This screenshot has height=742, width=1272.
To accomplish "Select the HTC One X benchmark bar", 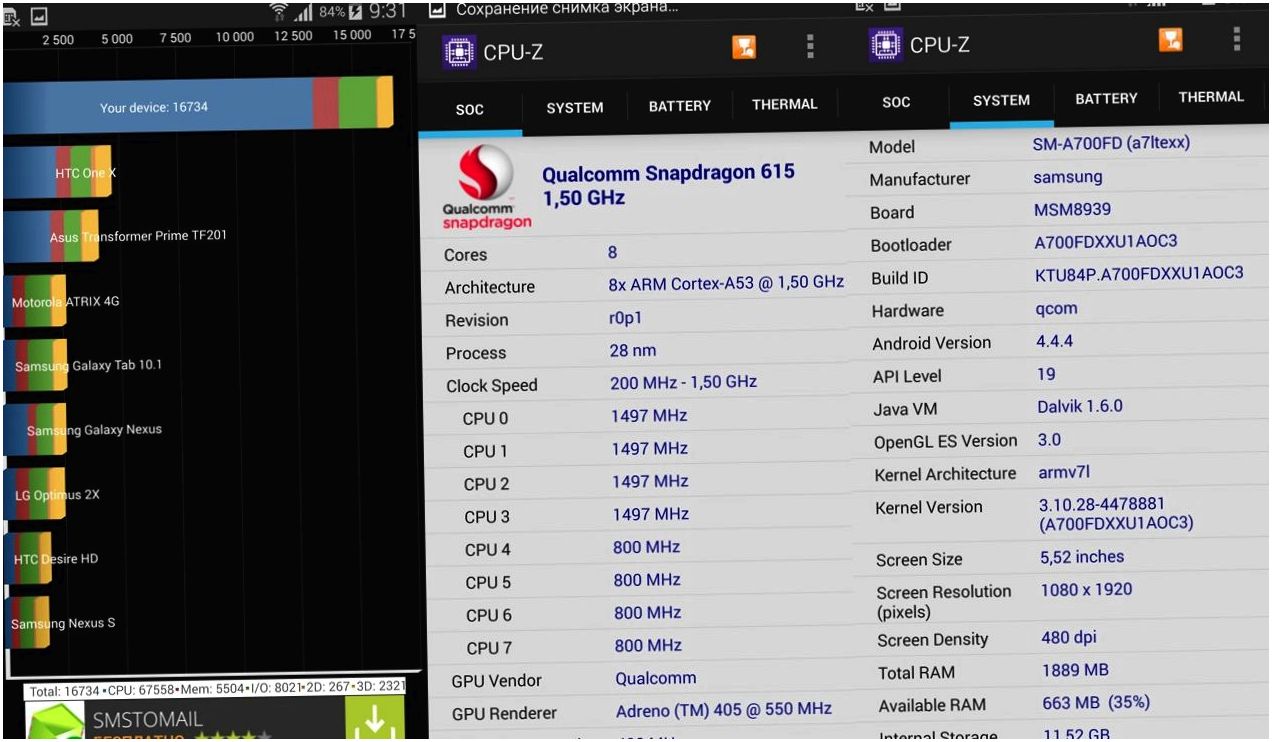I will click(60, 172).
